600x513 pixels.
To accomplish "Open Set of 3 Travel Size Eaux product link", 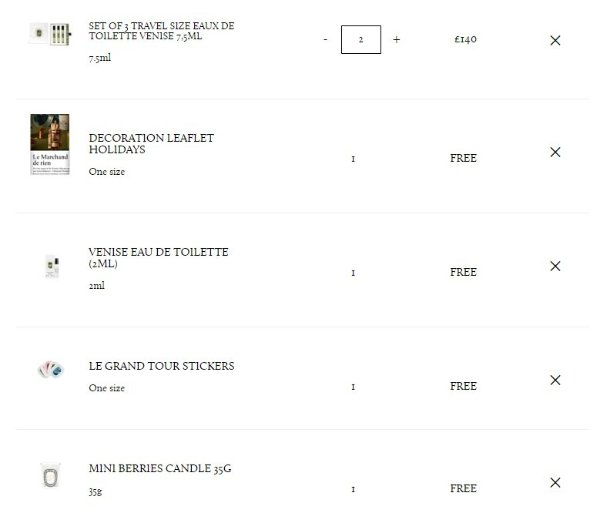I will click(161, 30).
